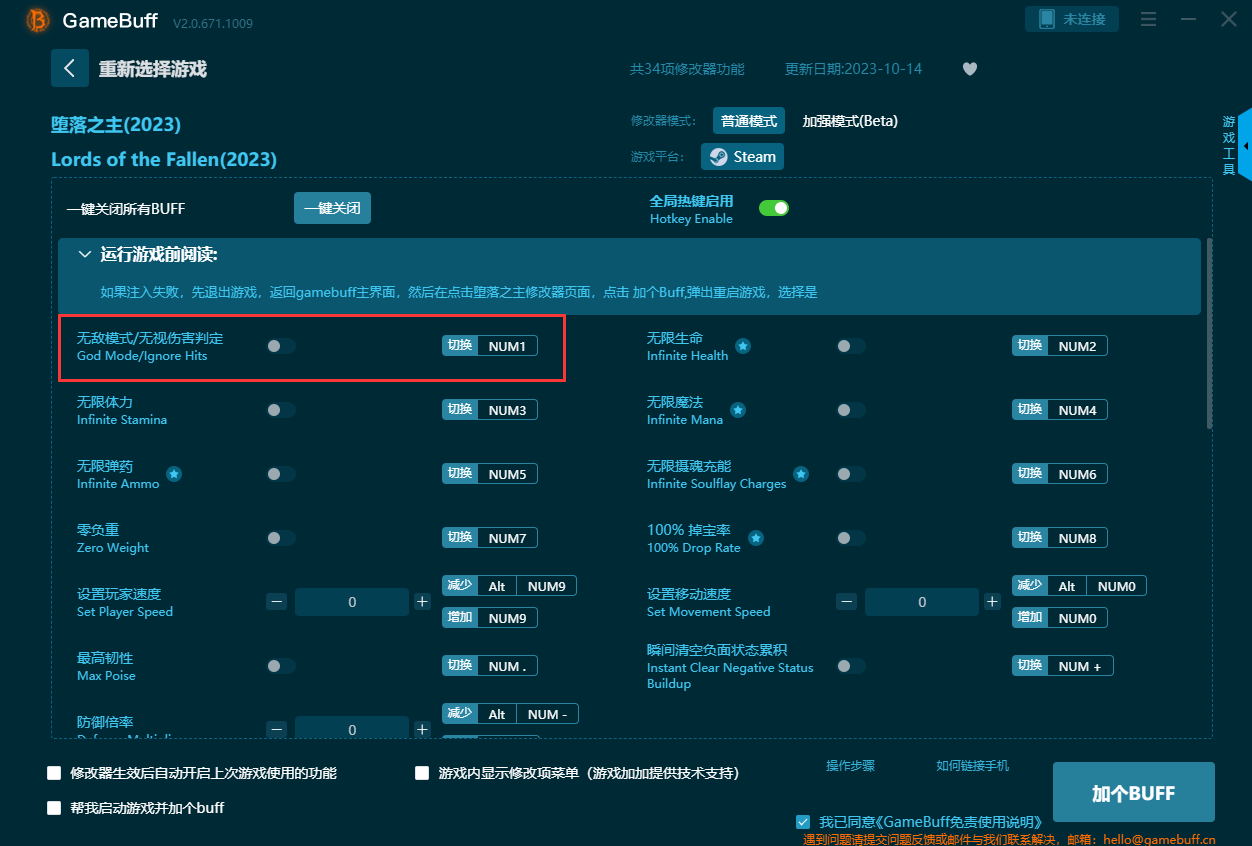Click the Set Movement Speed value field

tap(921, 602)
